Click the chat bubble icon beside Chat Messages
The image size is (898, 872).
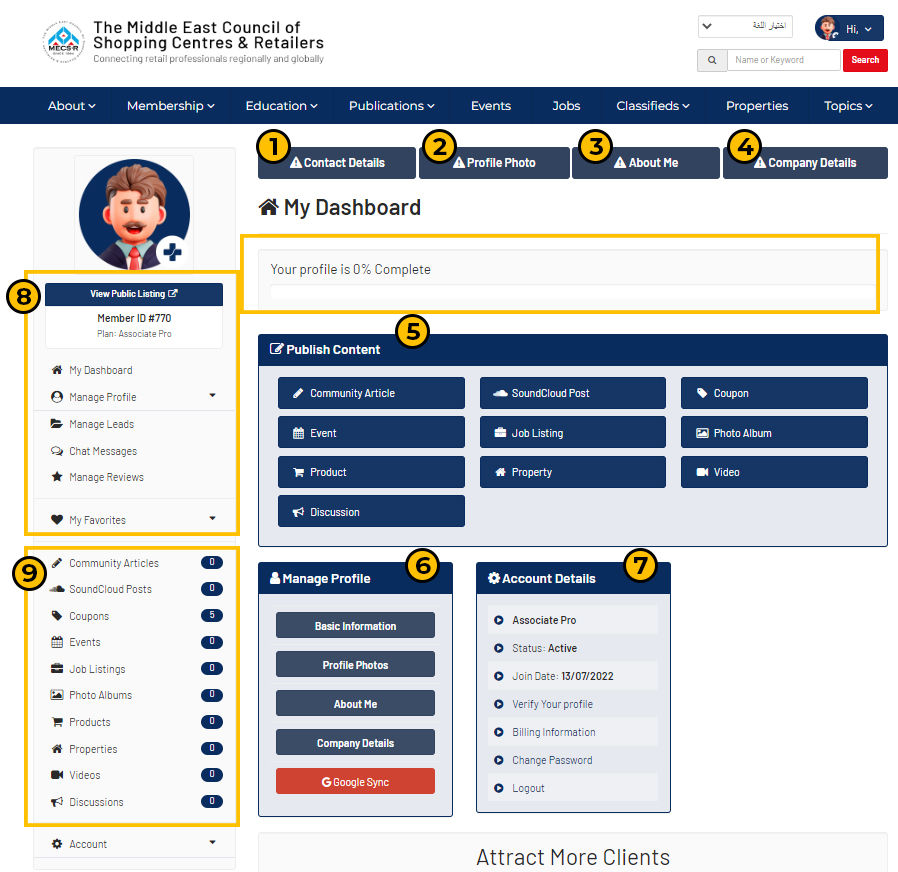[57, 451]
